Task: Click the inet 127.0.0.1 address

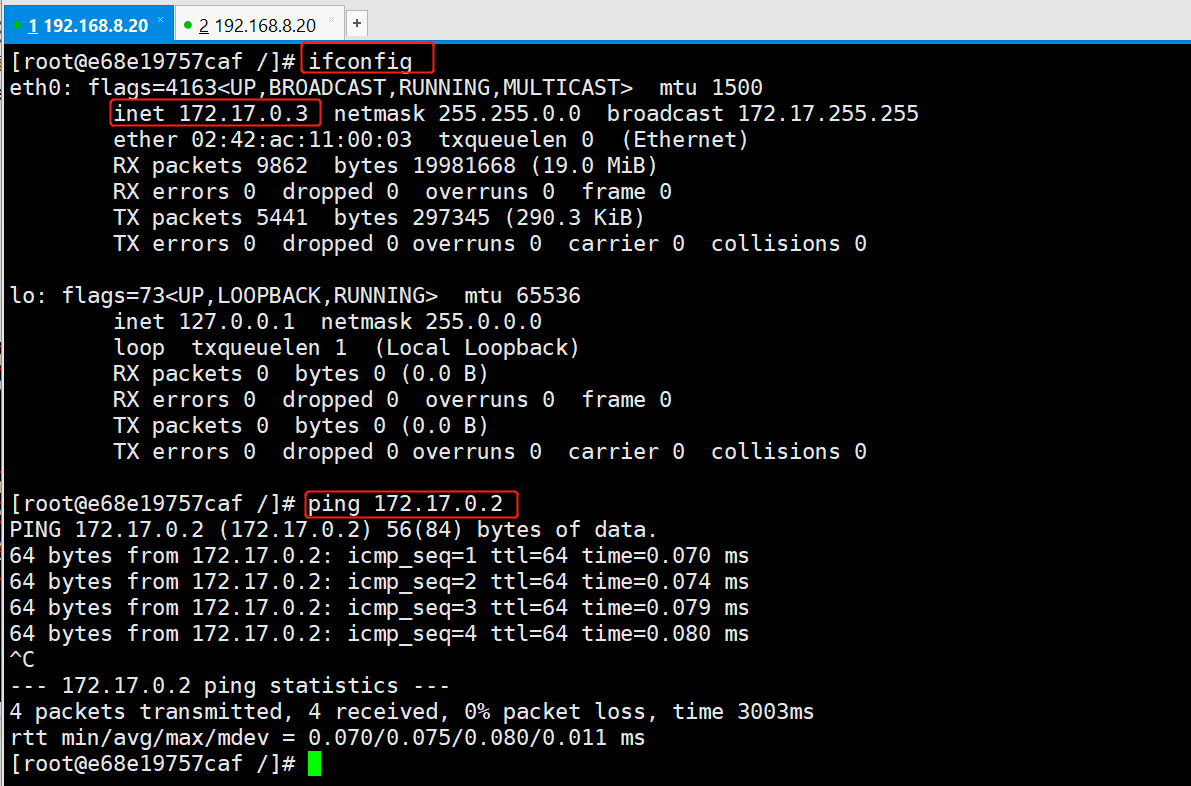Action: (204, 321)
